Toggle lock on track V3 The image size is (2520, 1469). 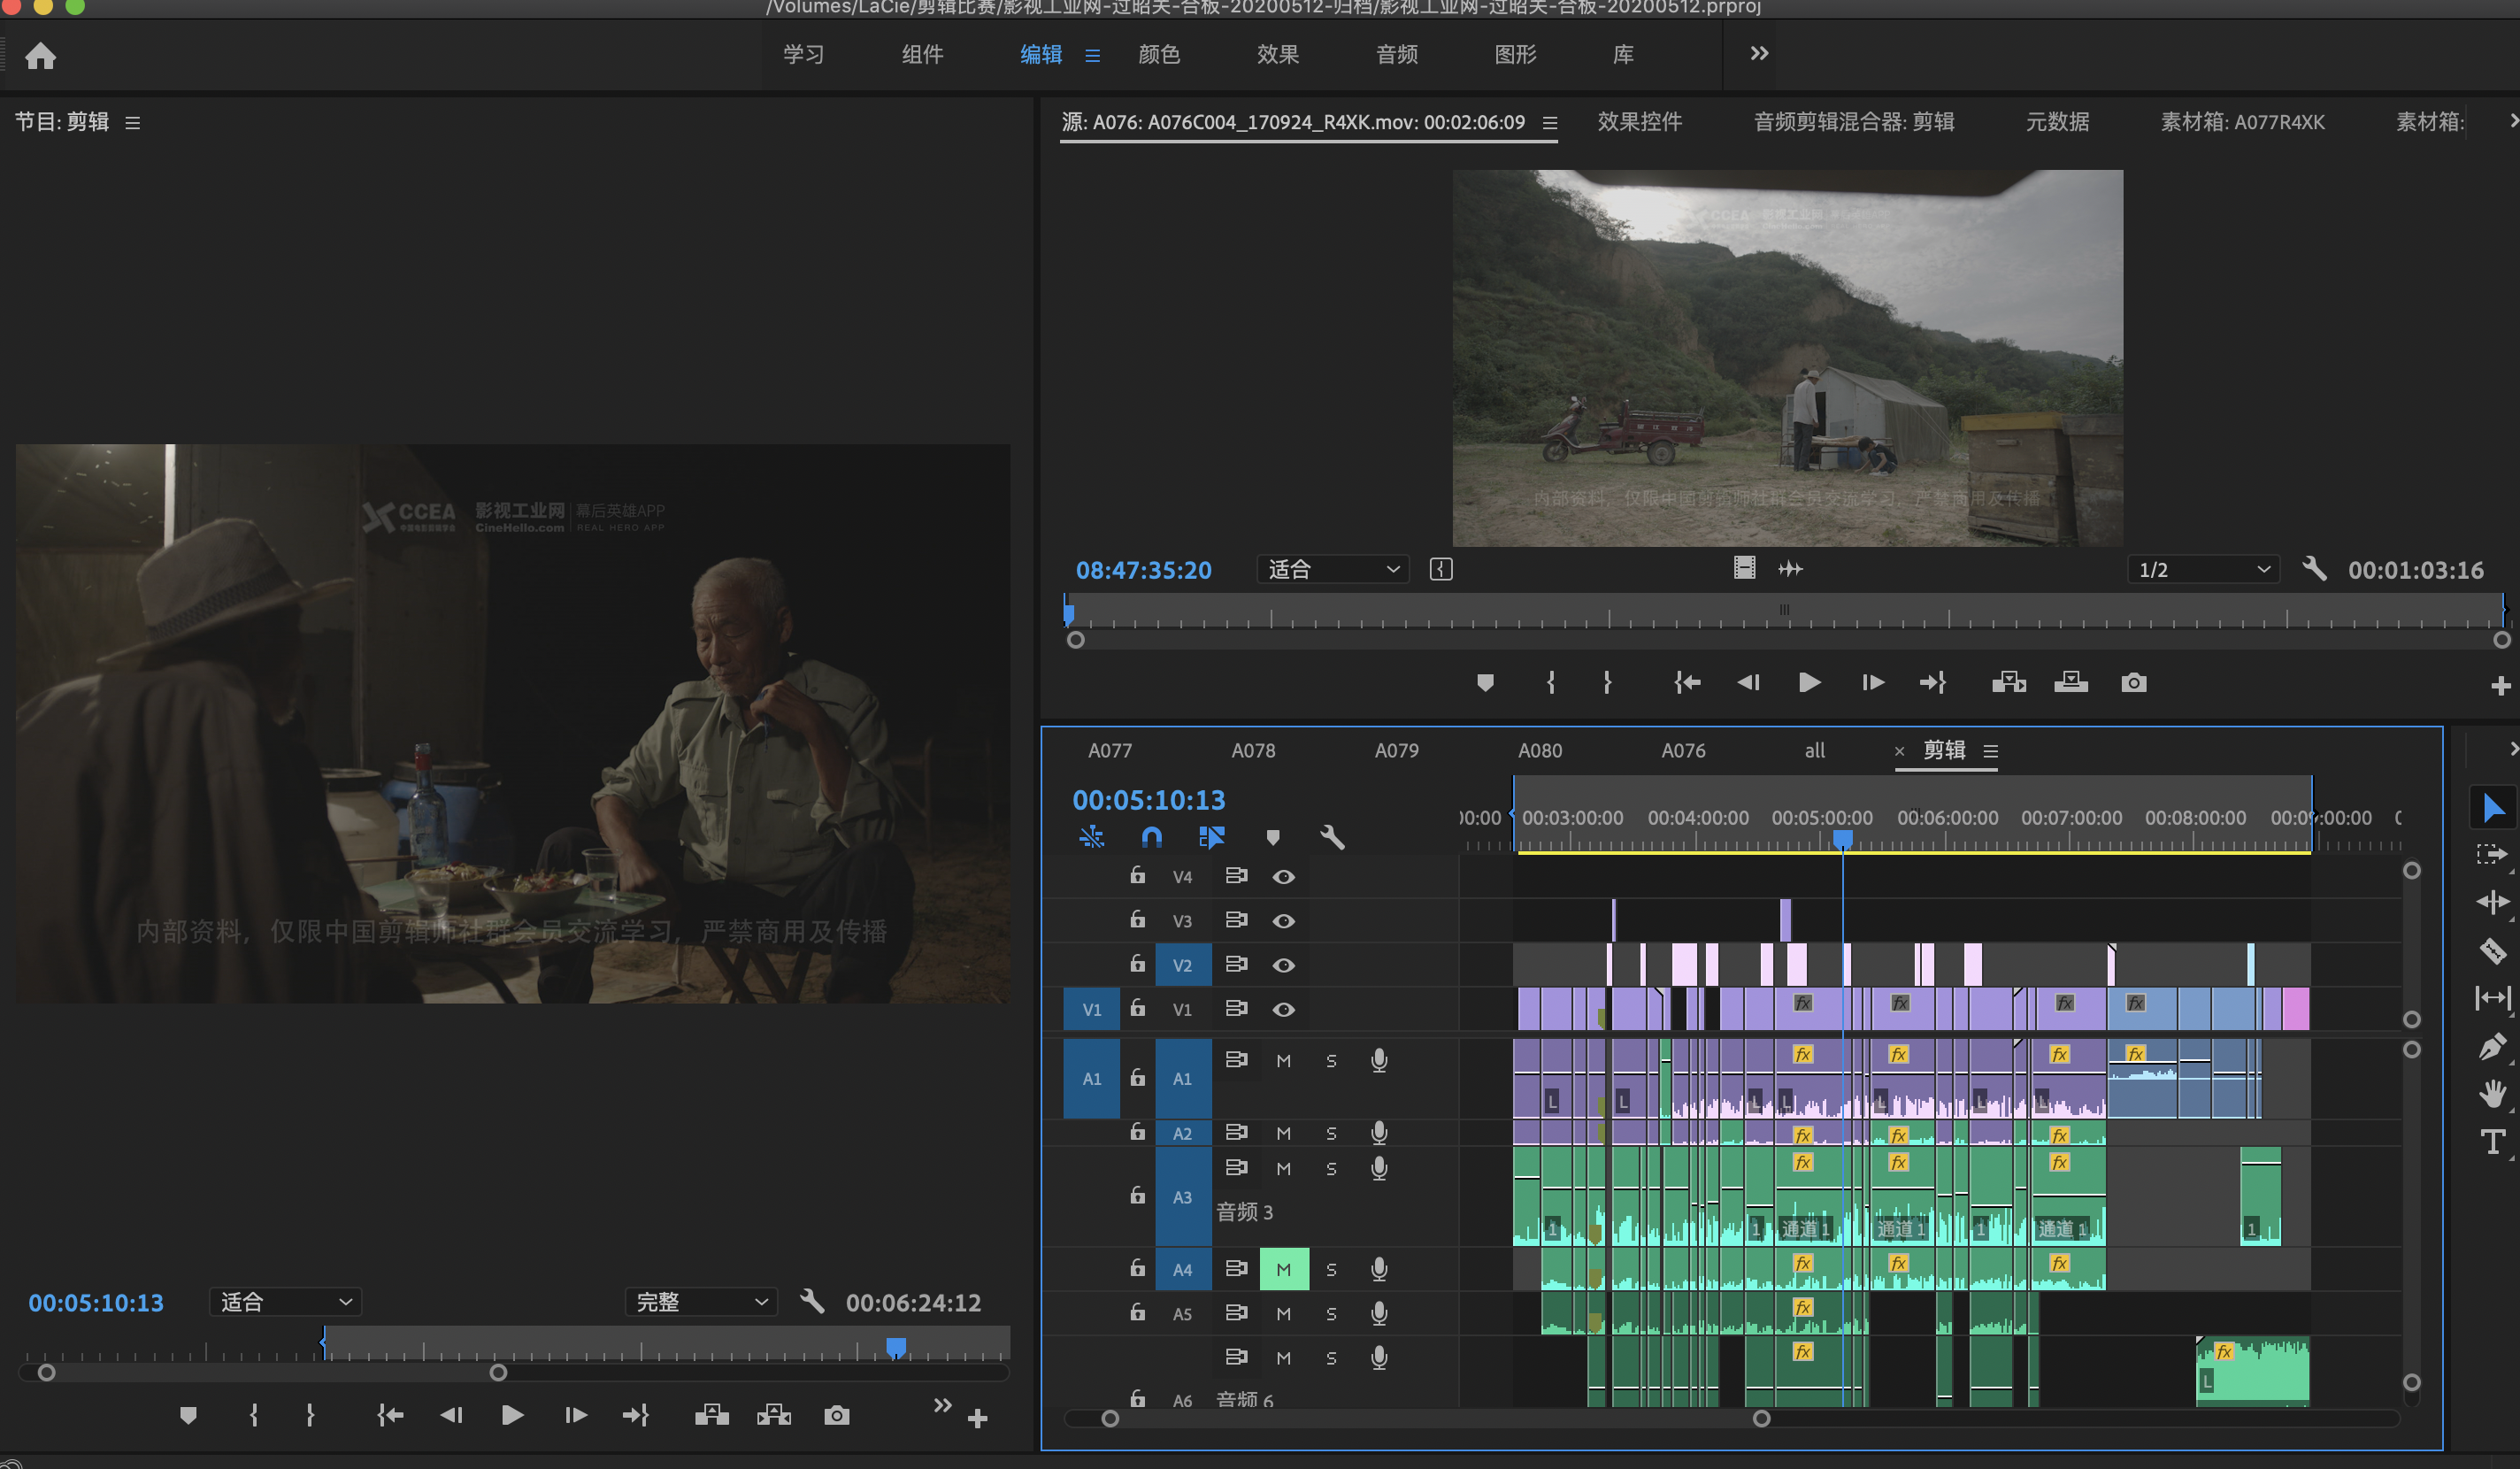pos(1137,919)
